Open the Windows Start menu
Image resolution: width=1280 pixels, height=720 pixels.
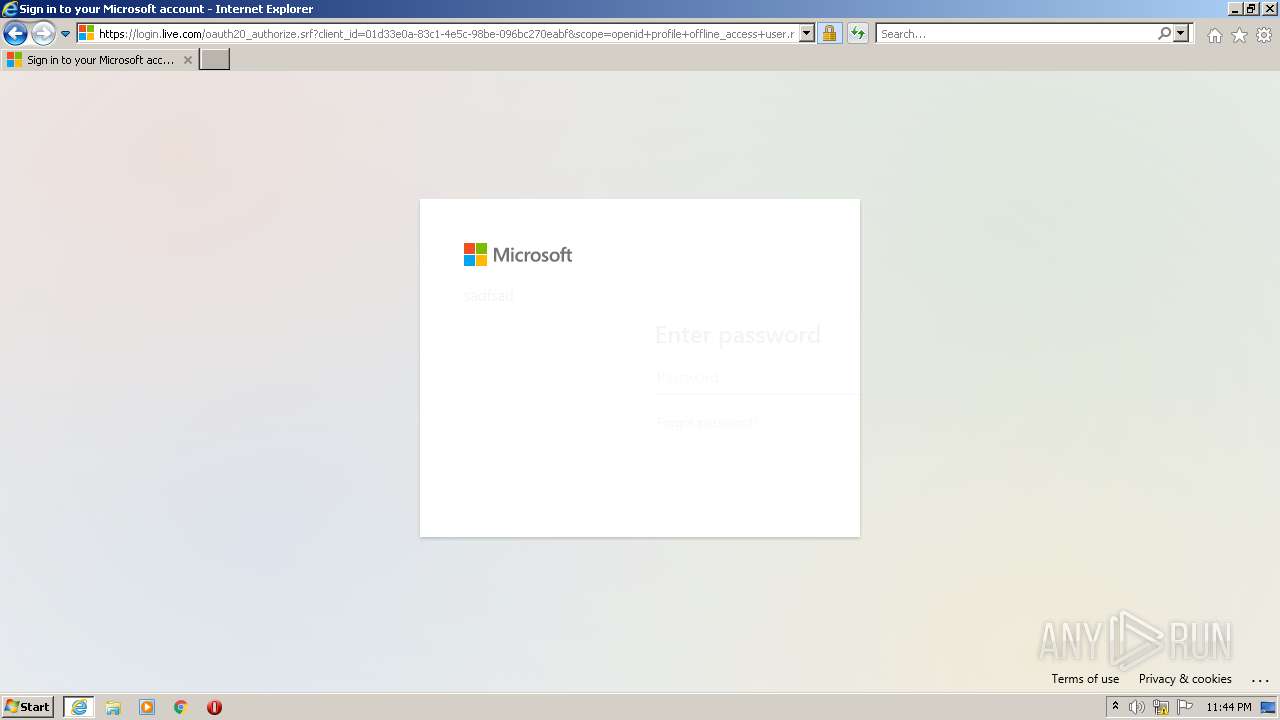pos(28,707)
